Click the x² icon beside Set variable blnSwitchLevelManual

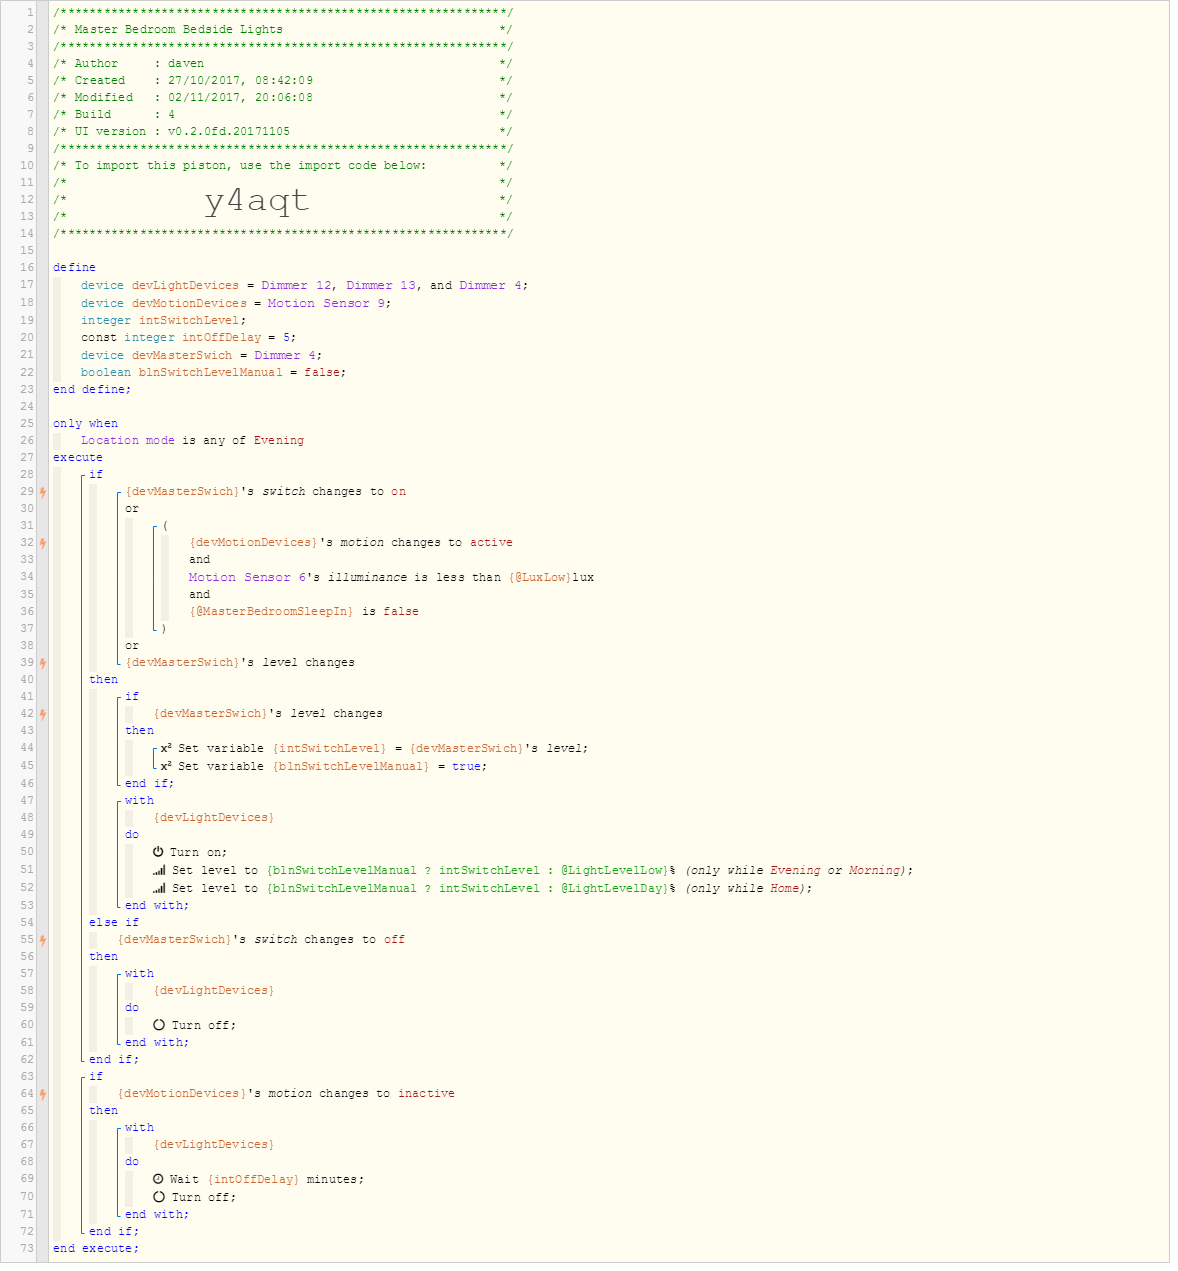coord(166,766)
